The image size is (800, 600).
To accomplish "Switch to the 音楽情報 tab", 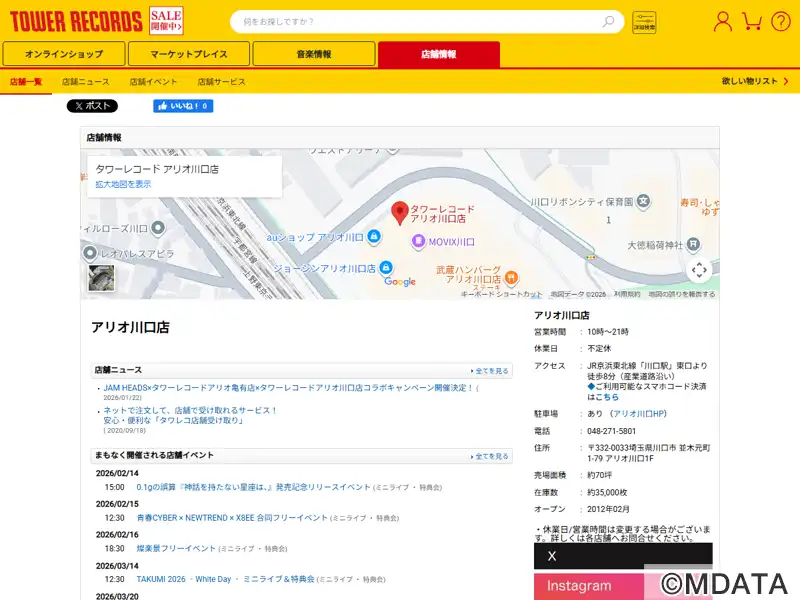I will [x=314, y=54].
